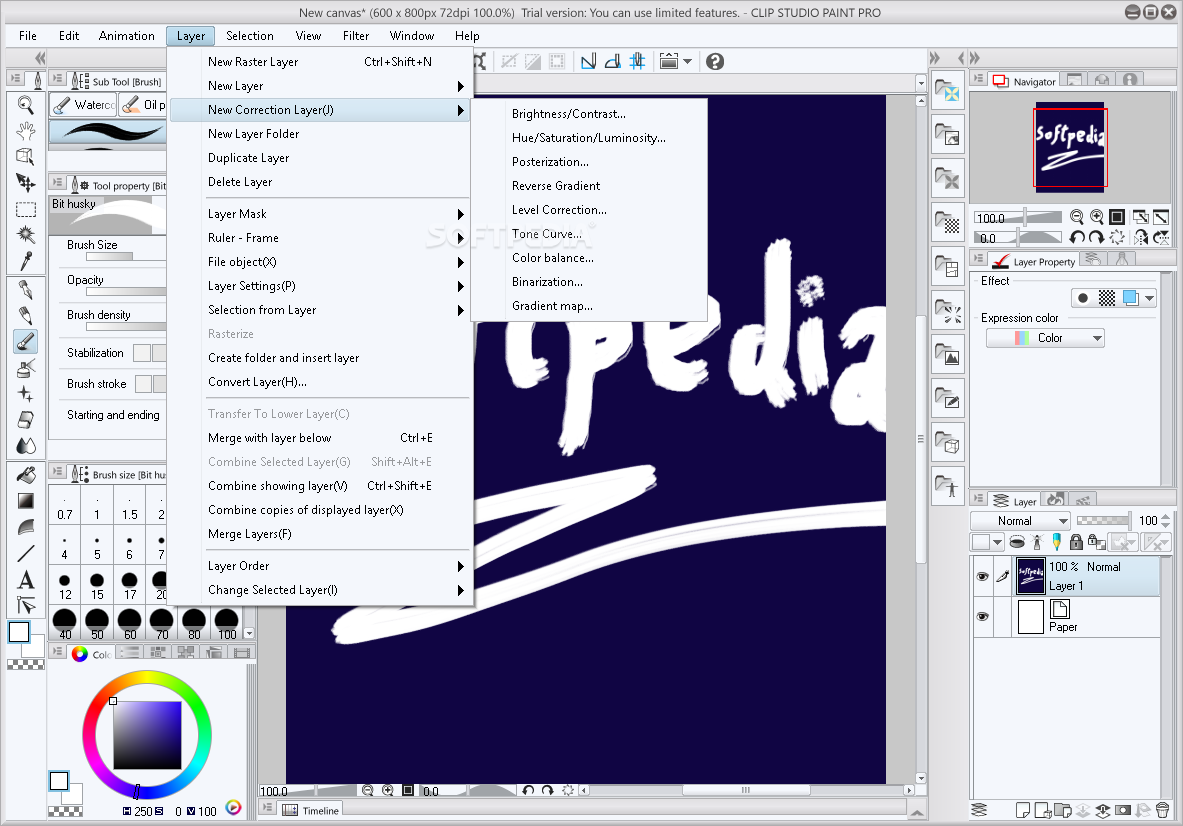Screen dimensions: 1183x826
Task: Toggle Lock Layer padlock
Action: click(1077, 542)
